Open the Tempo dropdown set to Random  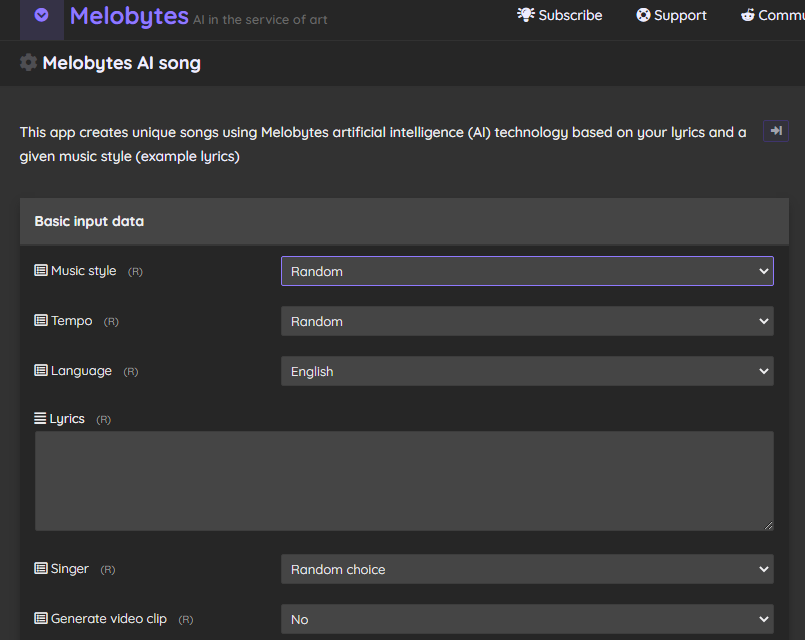click(x=527, y=321)
